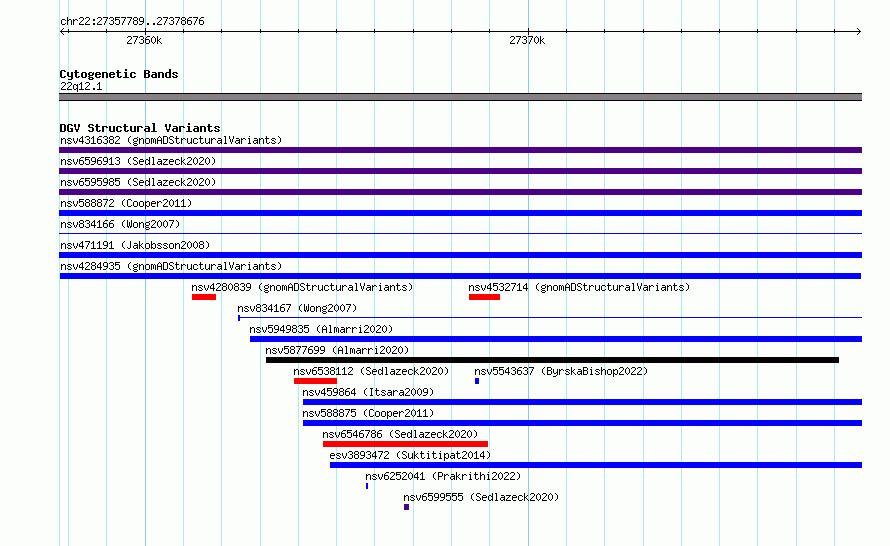Open nsv5949835 (Almarri2020) label
This screenshot has width=890, height=546.
321,329
